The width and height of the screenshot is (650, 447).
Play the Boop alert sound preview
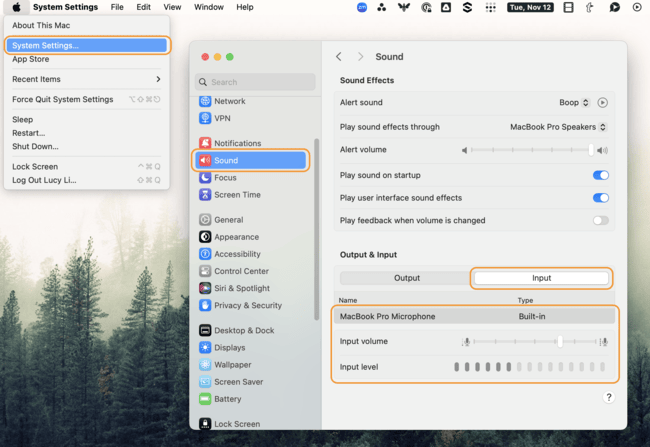[603, 102]
